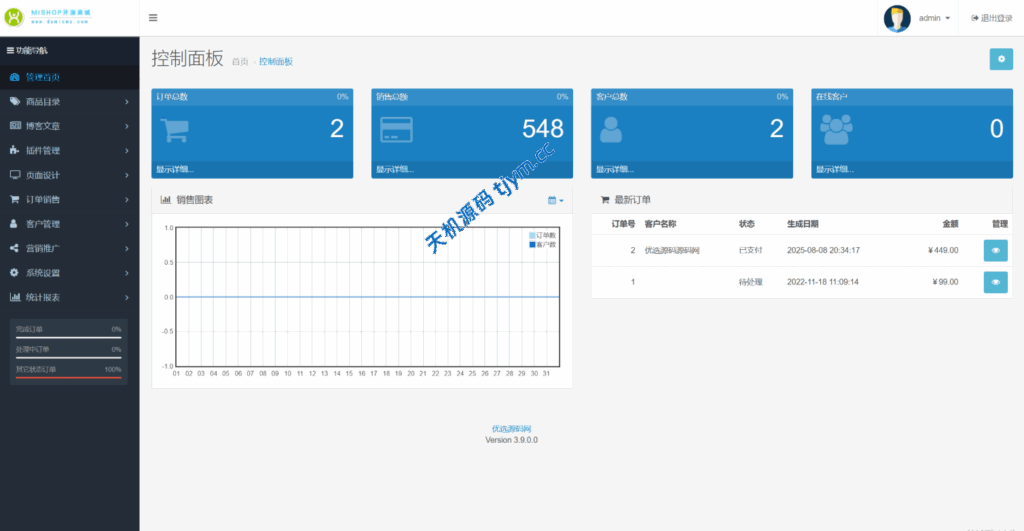View order 1 with the eye button
This screenshot has width=1024, height=531.
pyautogui.click(x=995, y=282)
